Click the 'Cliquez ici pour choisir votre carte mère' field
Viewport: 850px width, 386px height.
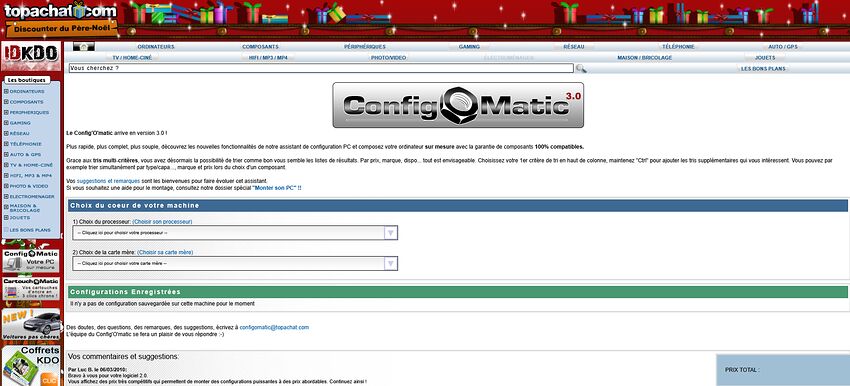click(235, 263)
